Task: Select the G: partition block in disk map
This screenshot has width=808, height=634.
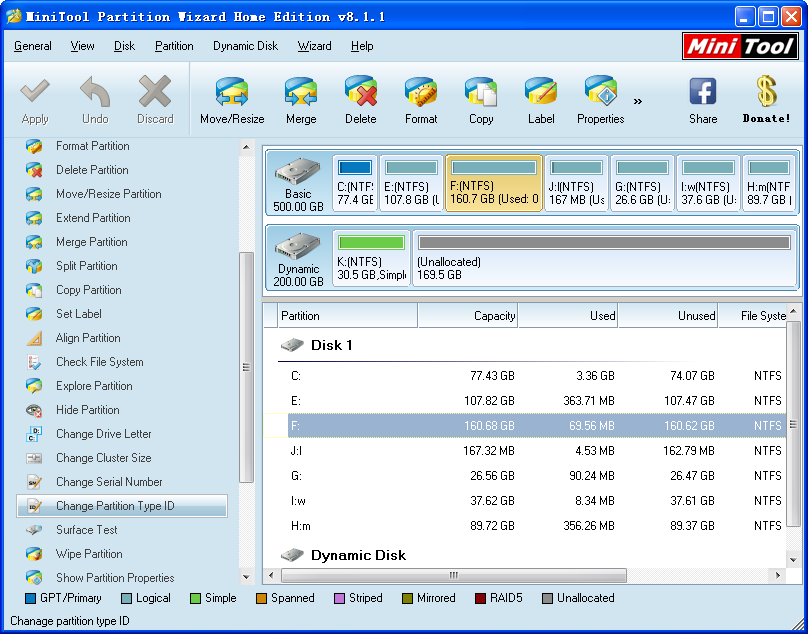Action: coord(641,184)
